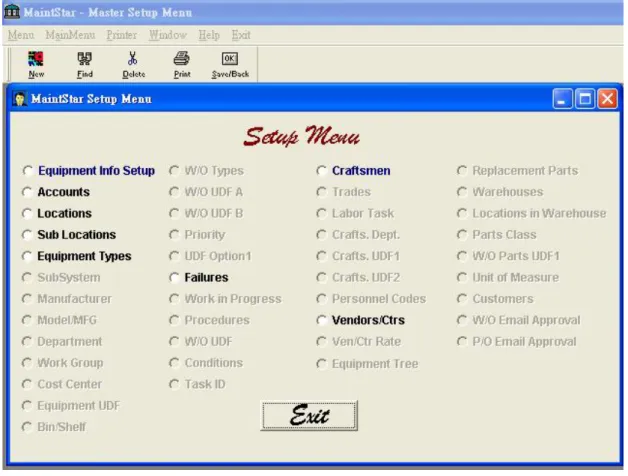Open the Window menu
Image resolution: width=628 pixels, height=476 pixels.
tap(168, 35)
